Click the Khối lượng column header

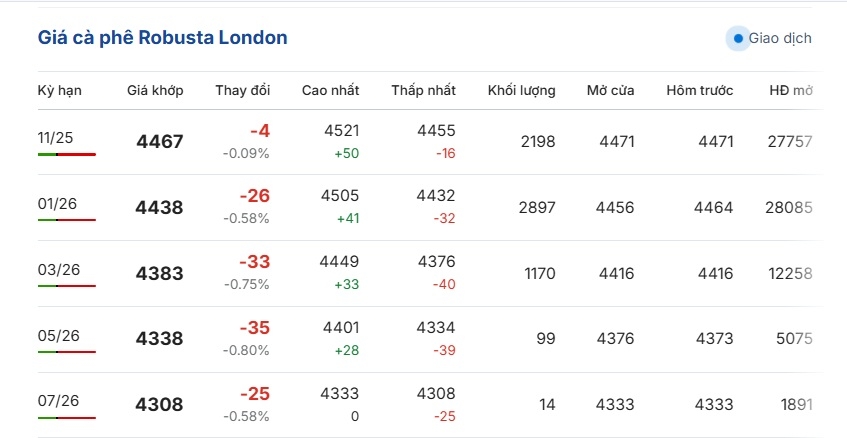(x=521, y=91)
